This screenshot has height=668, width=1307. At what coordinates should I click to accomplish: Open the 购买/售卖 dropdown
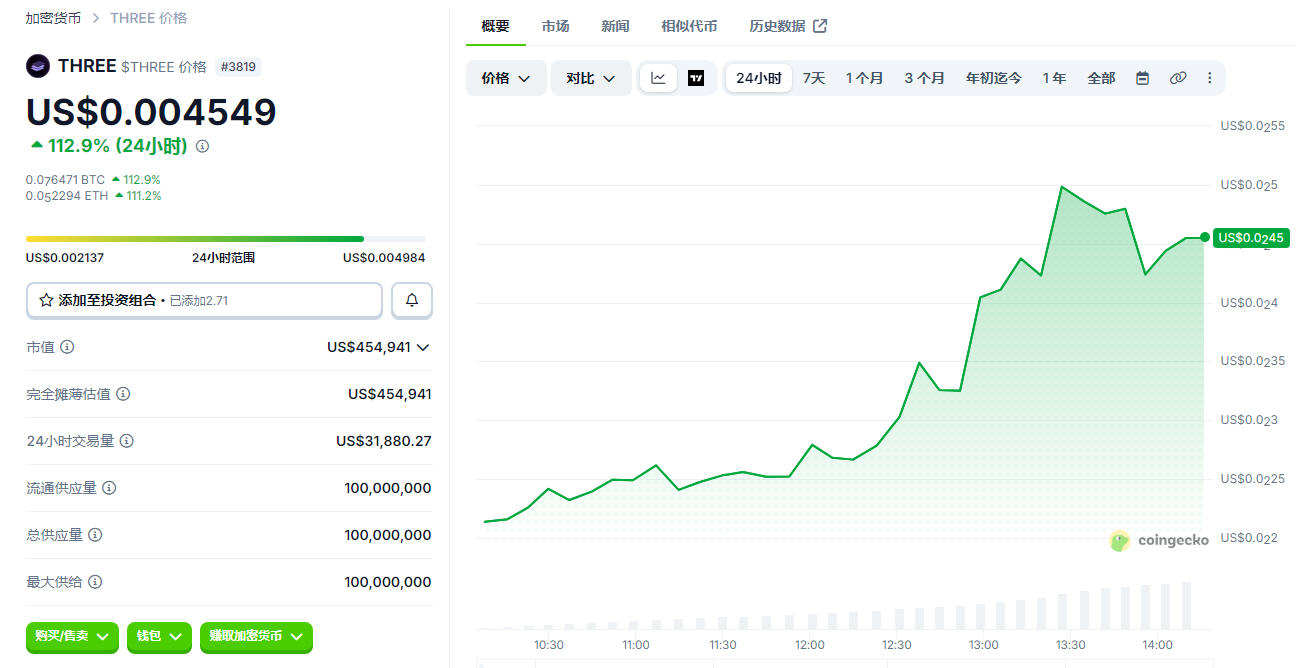coord(72,636)
